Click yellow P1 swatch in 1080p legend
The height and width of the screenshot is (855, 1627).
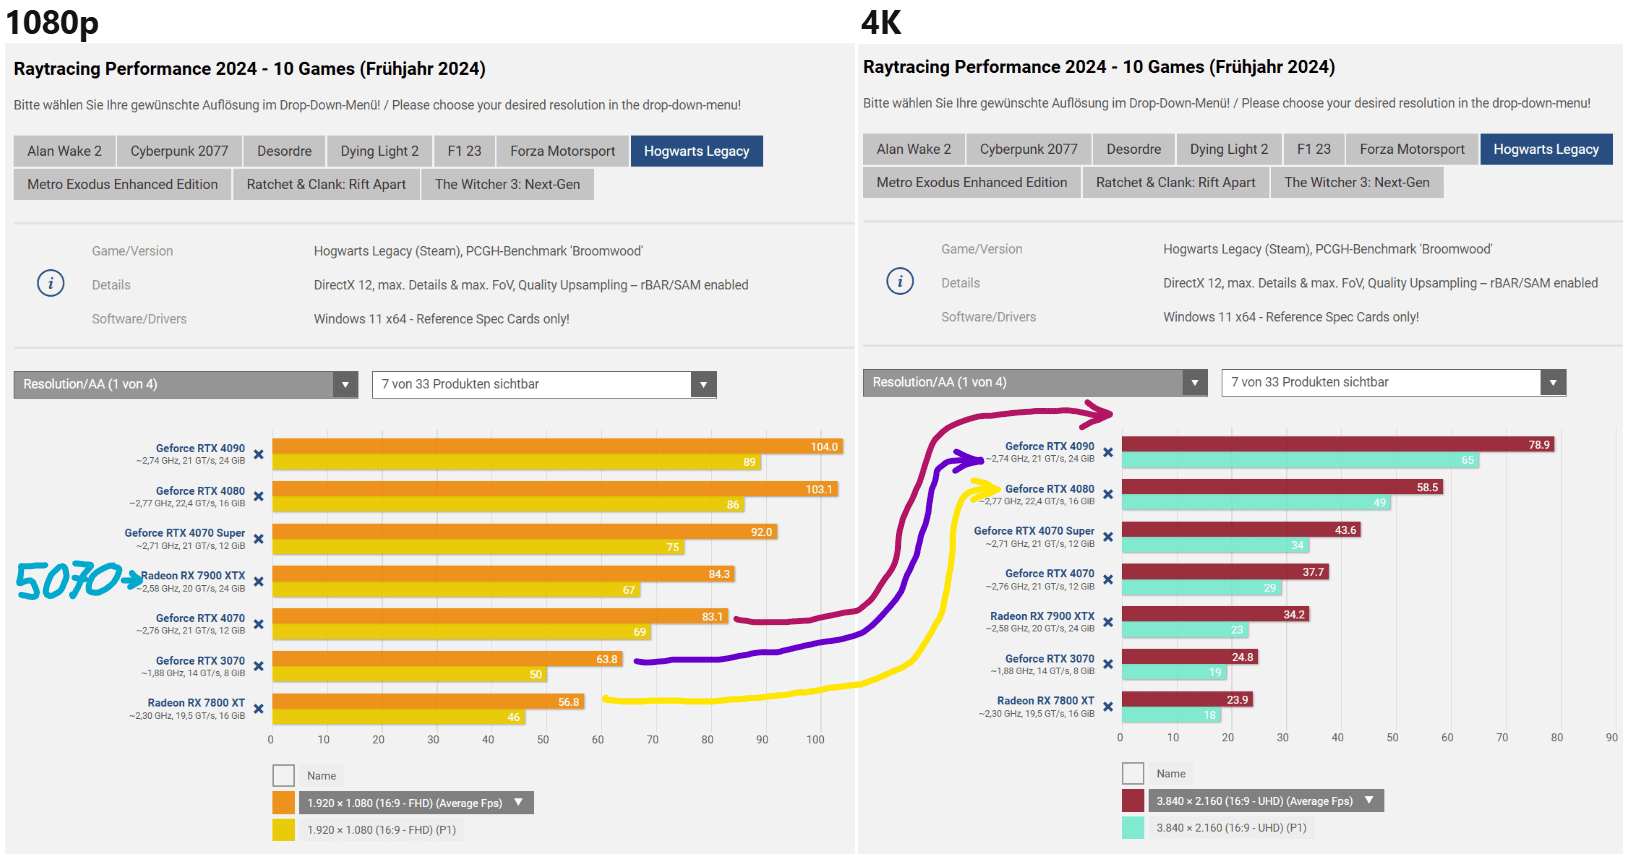tap(284, 830)
